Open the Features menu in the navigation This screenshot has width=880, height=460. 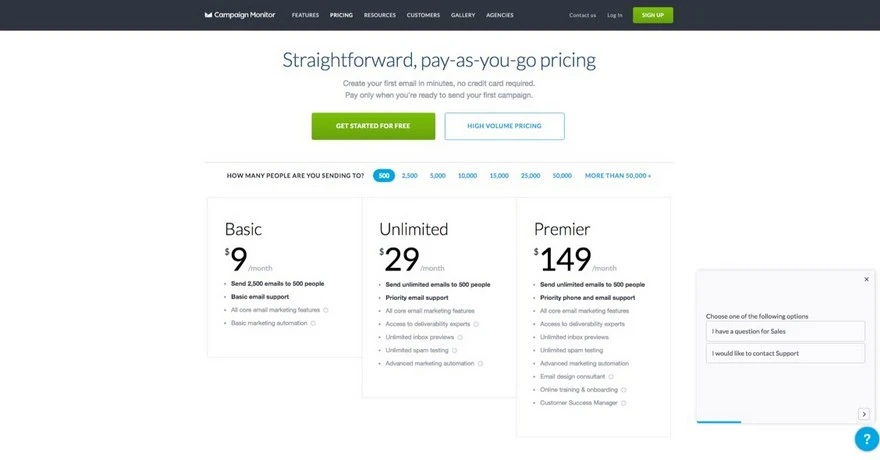click(305, 15)
